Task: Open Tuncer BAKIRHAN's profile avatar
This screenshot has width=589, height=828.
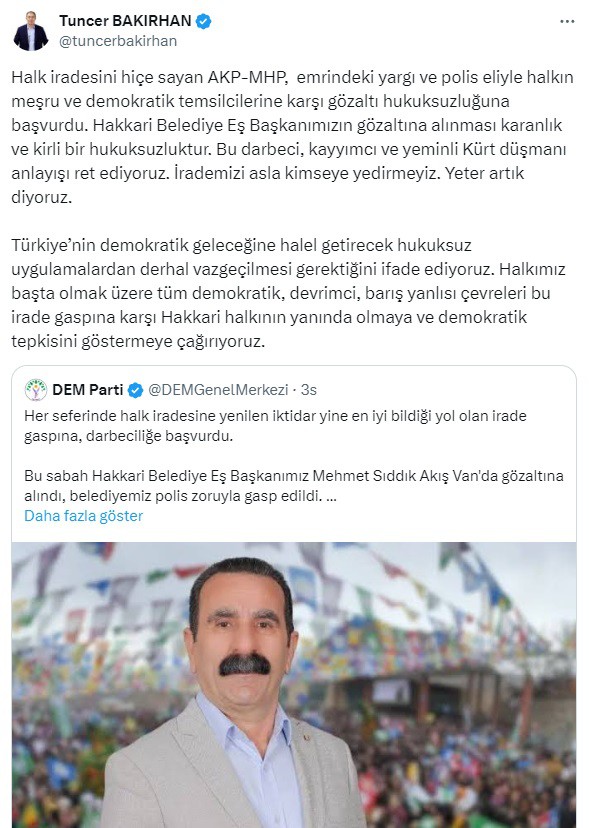Action: click(x=31, y=31)
